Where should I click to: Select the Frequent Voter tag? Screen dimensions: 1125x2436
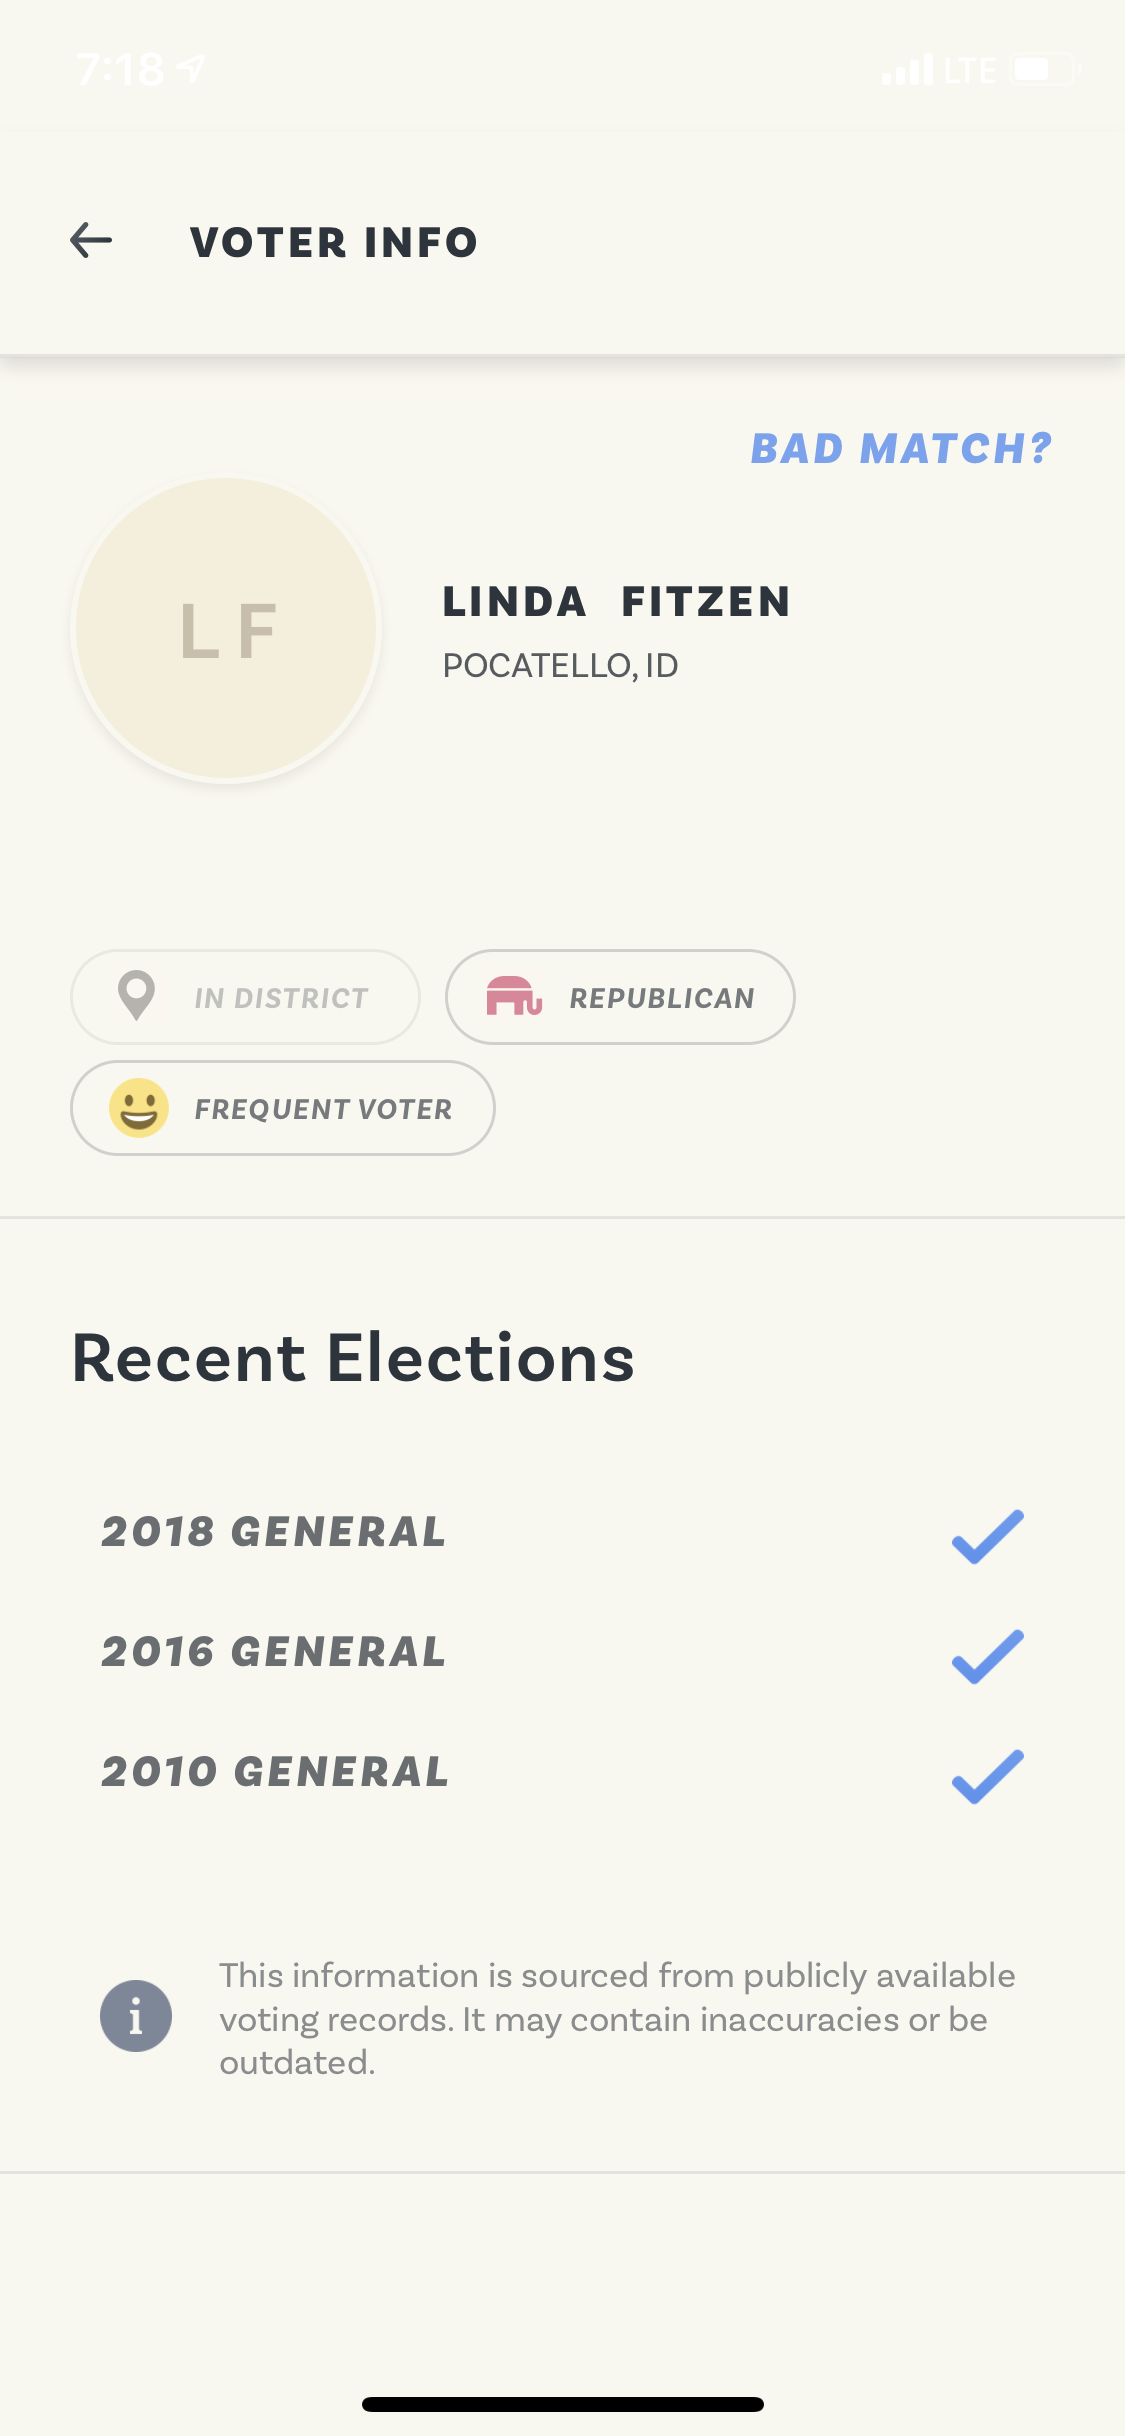(x=283, y=1108)
